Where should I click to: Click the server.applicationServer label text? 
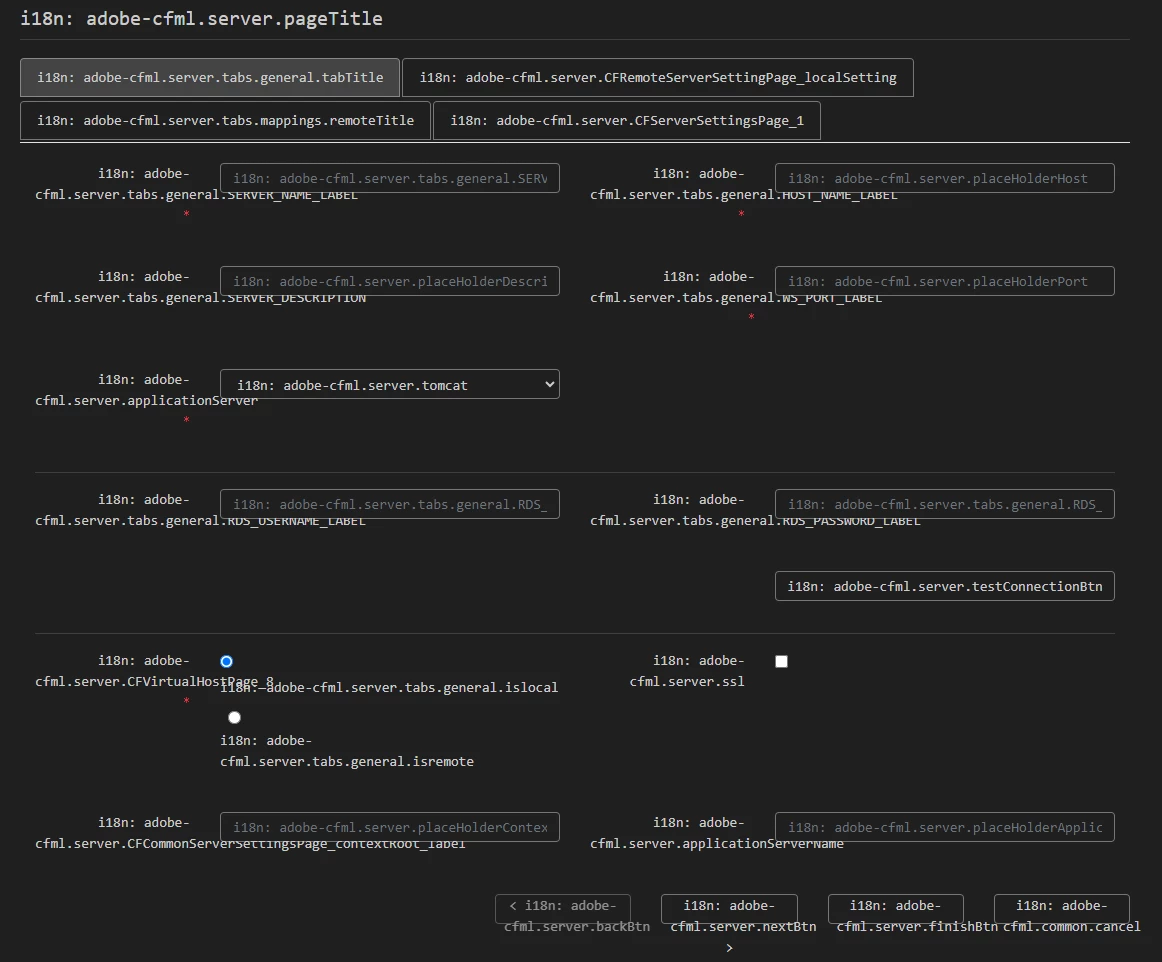147,391
